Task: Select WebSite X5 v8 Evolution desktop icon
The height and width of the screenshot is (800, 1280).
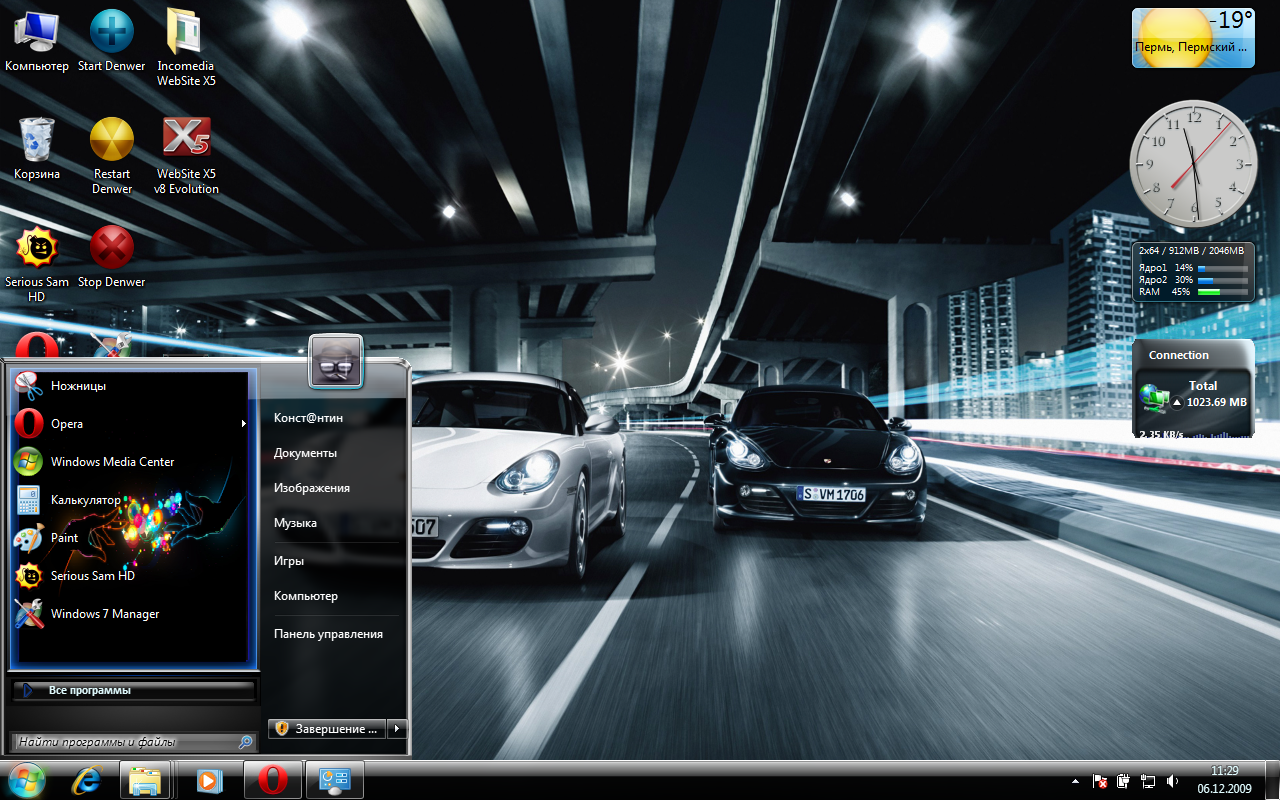Action: 186,156
